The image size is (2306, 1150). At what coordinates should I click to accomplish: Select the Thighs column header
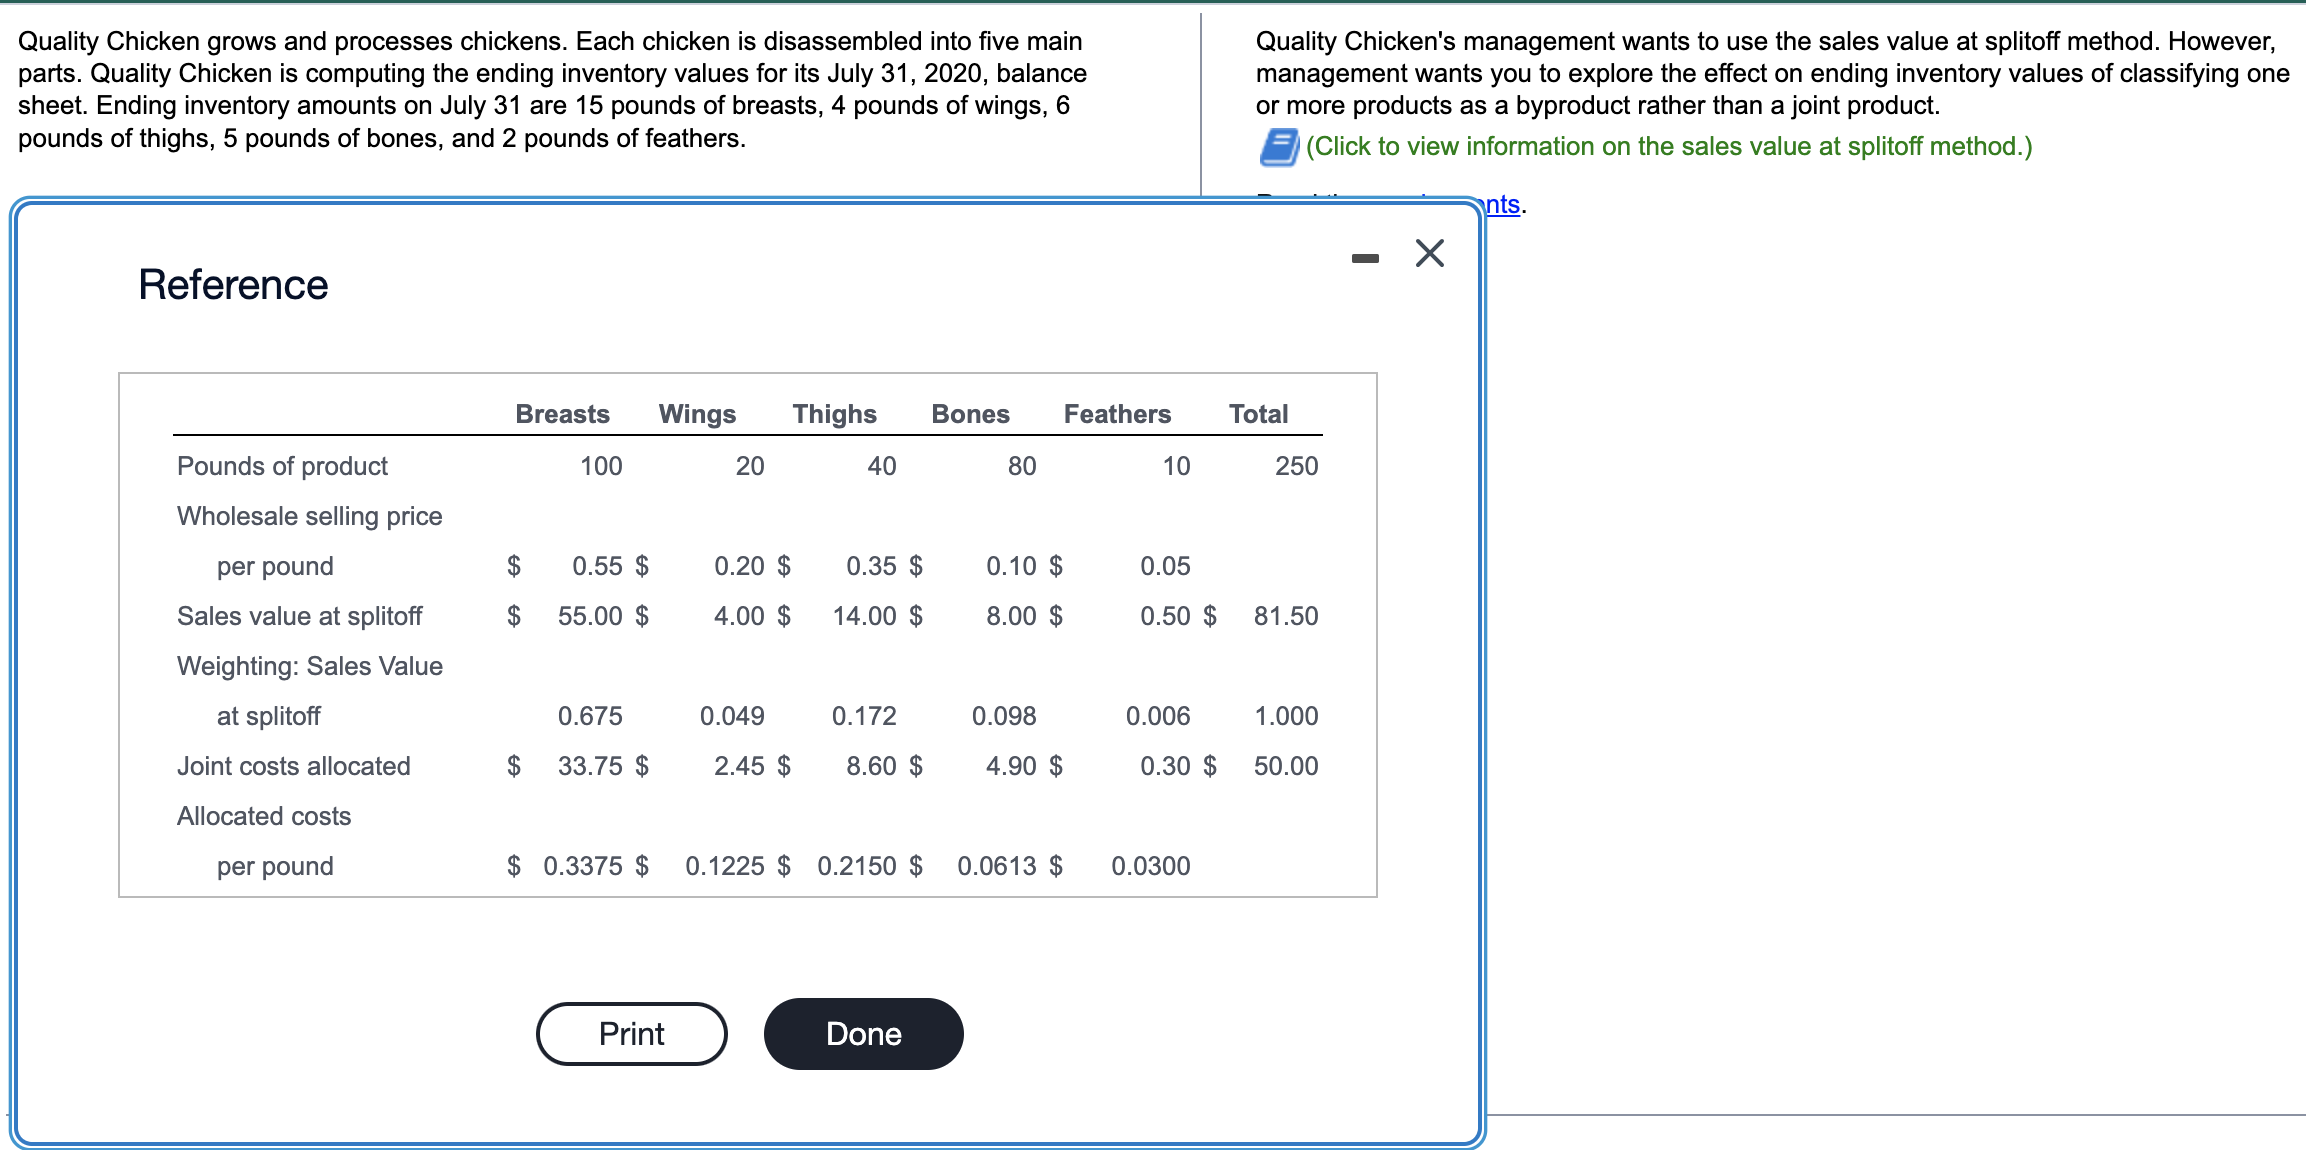834,414
